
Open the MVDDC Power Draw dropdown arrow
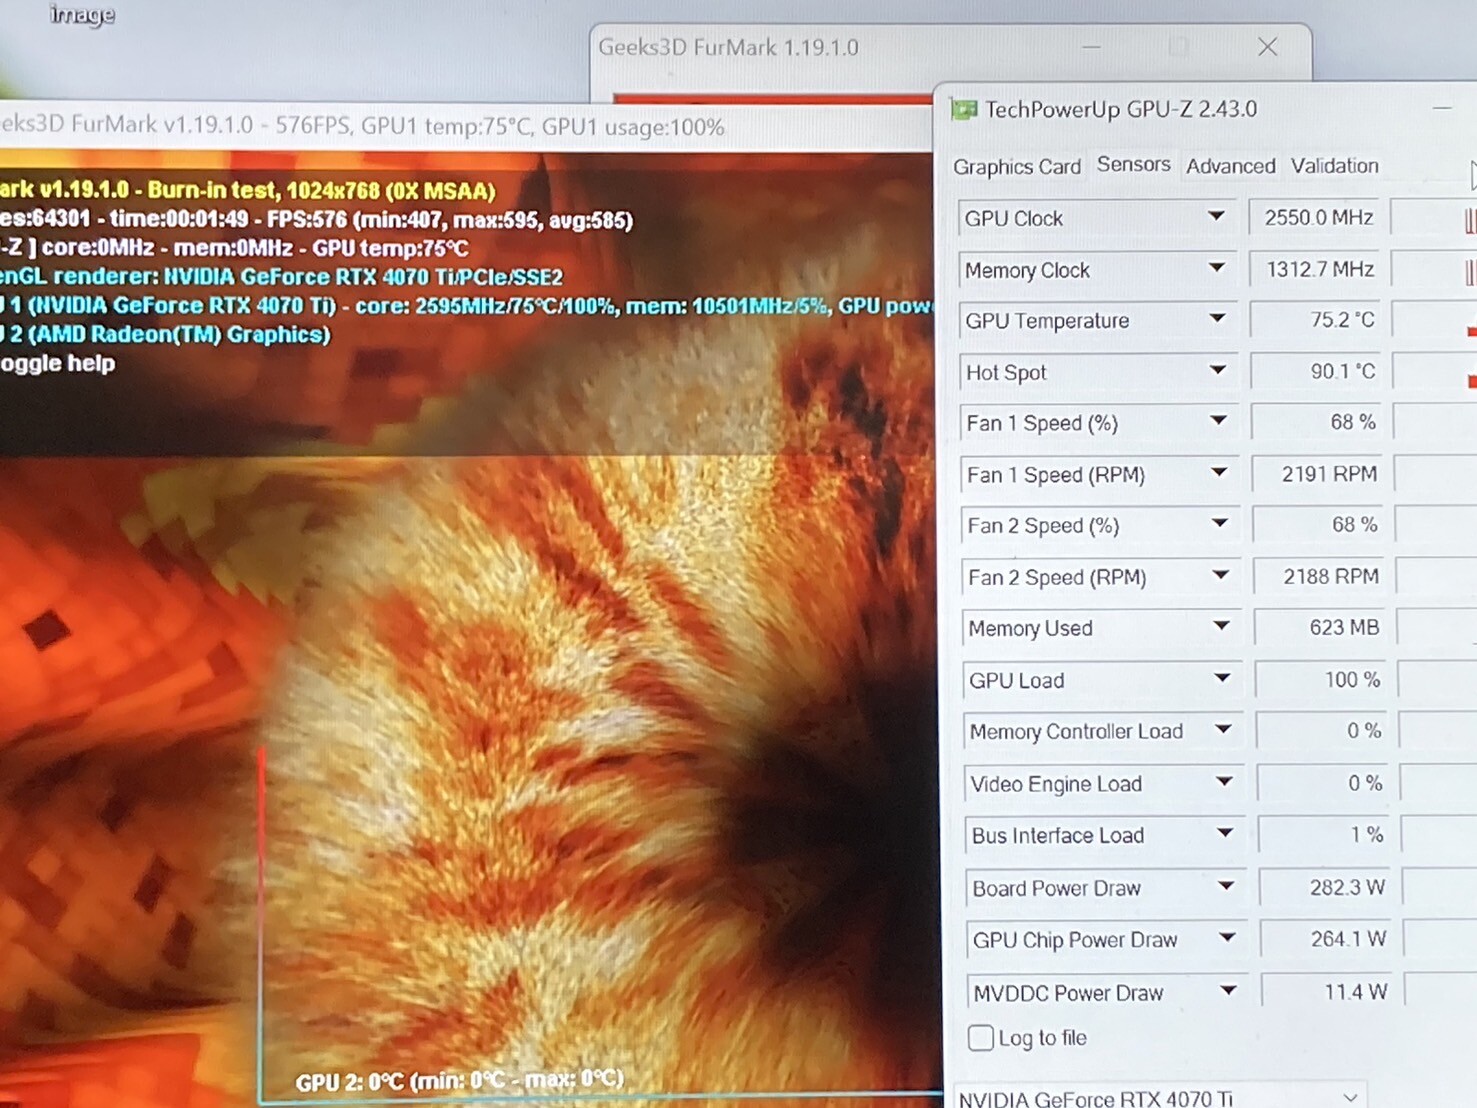click(1228, 991)
